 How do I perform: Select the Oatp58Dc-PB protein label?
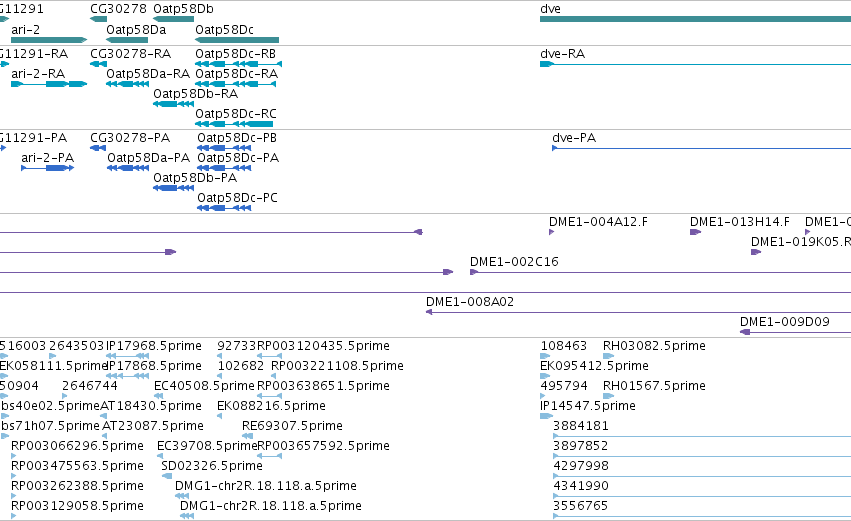coord(237,138)
